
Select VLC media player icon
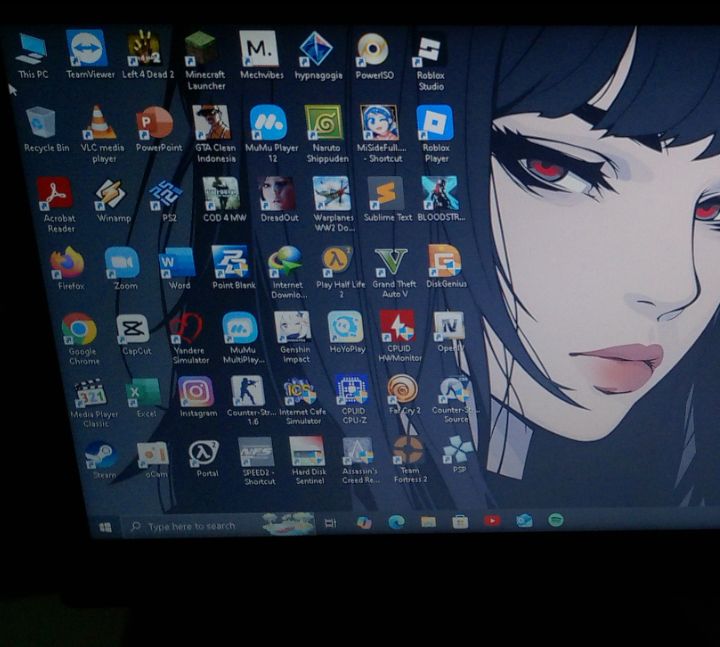102,134
